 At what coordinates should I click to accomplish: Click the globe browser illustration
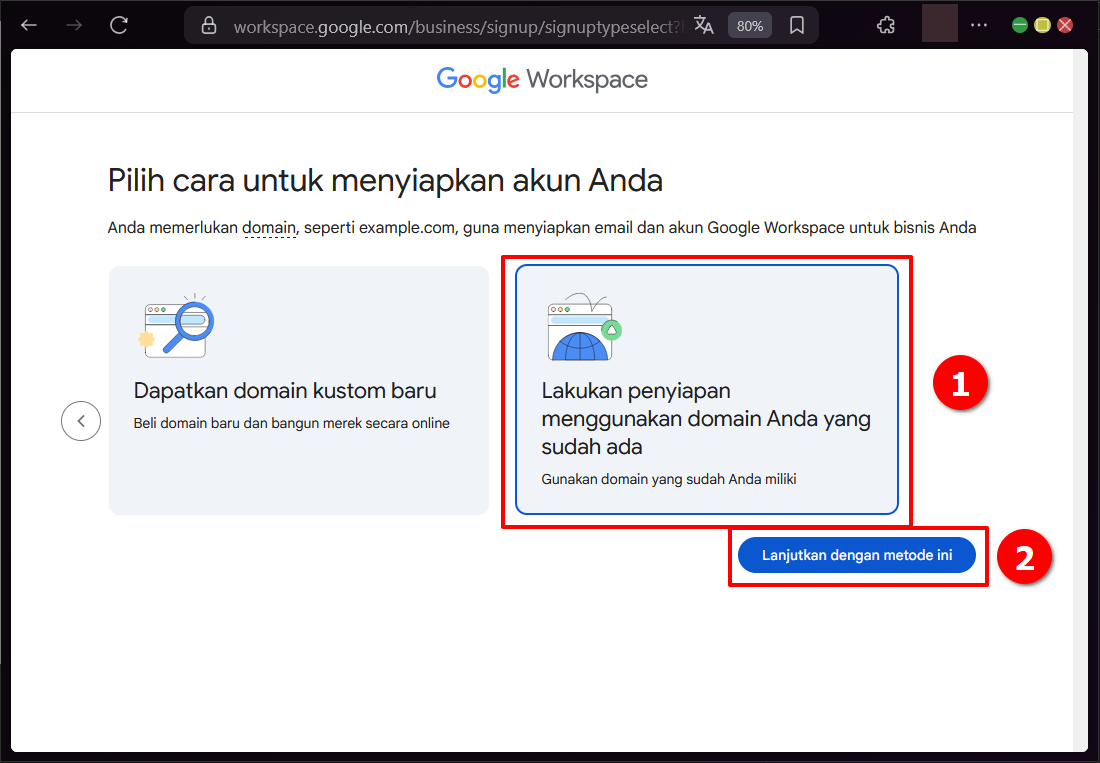point(584,328)
